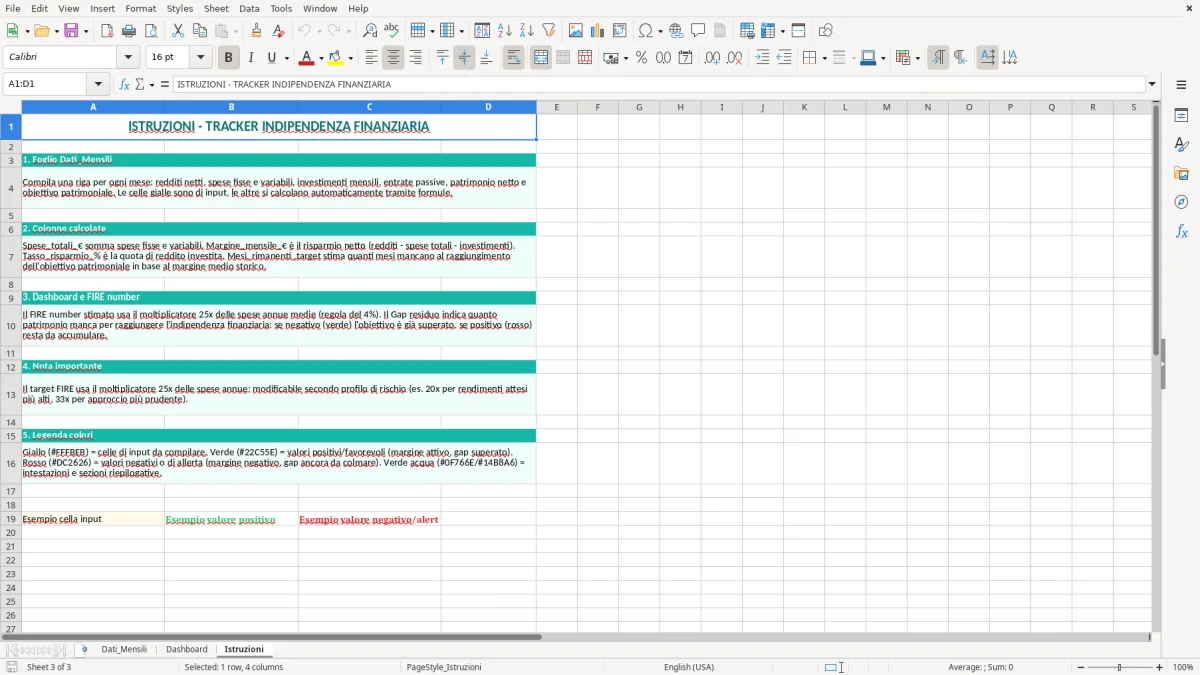Click the Print icon

(129, 31)
